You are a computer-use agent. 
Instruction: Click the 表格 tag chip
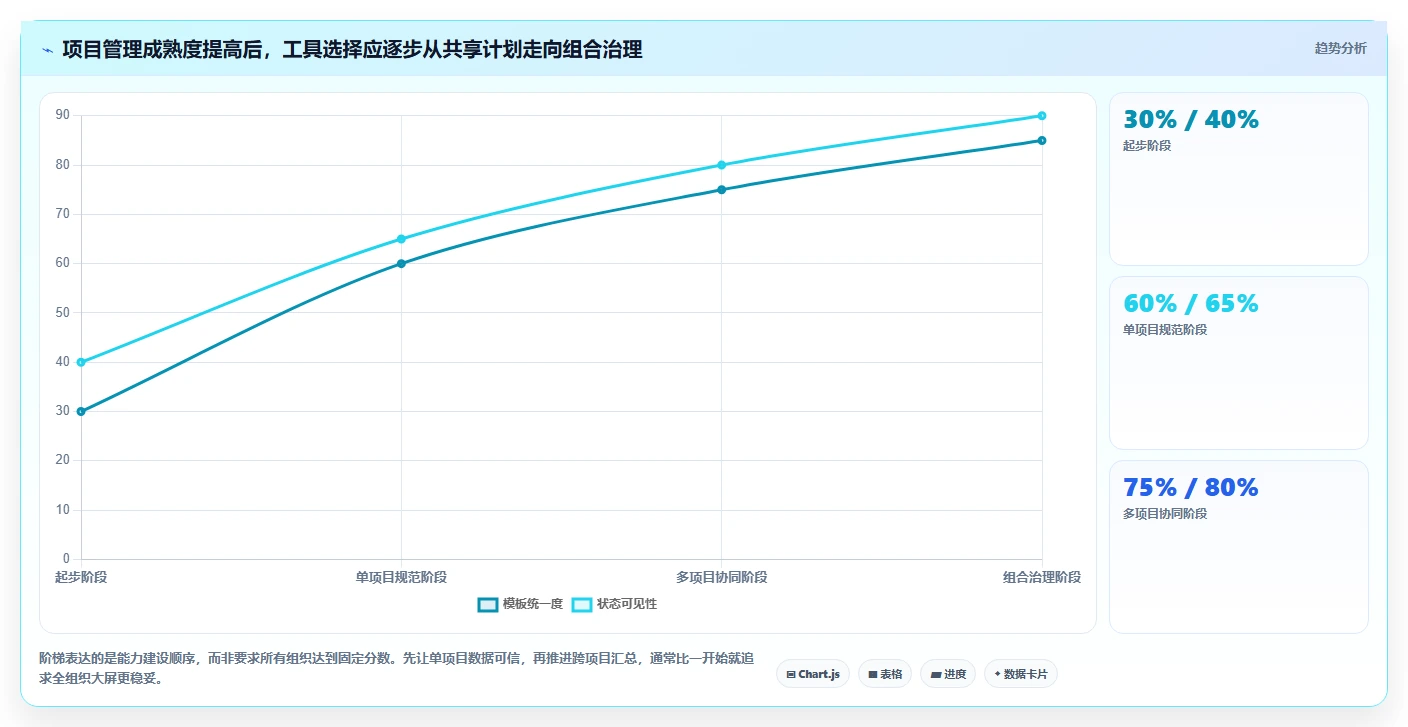[x=885, y=674]
